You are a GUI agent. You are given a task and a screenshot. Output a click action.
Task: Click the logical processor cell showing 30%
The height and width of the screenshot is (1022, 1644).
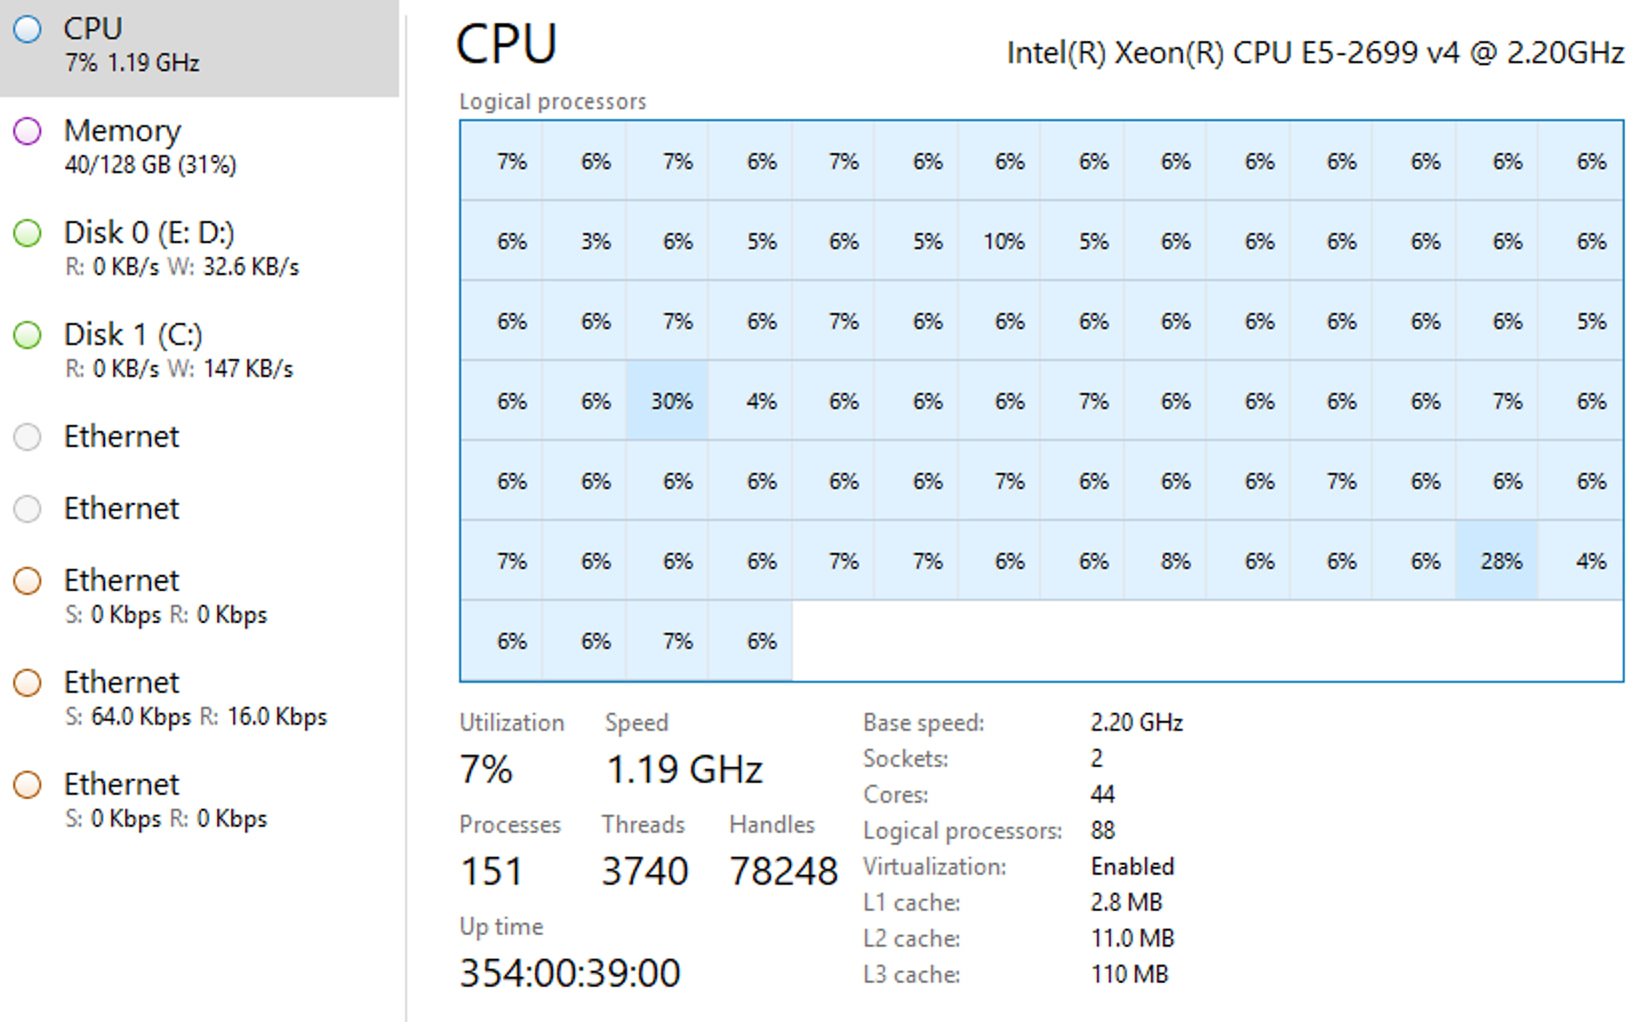669,401
